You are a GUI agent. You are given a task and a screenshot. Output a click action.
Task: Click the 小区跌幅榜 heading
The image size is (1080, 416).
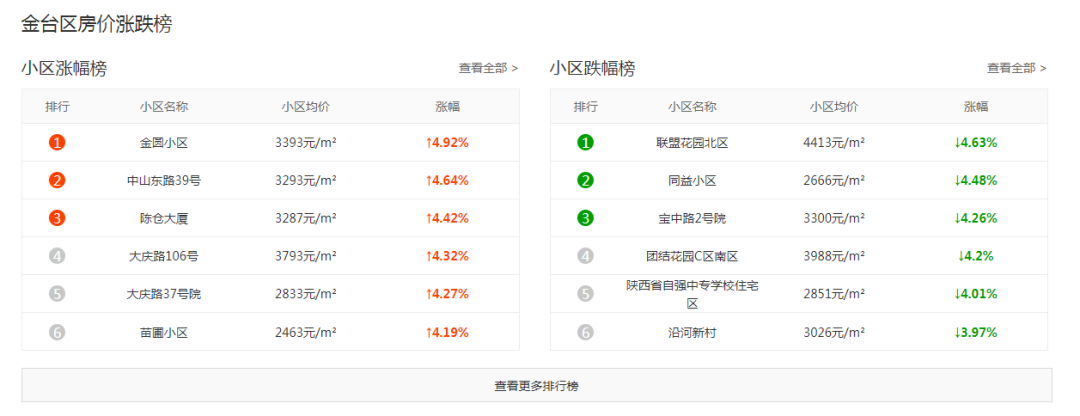click(592, 69)
